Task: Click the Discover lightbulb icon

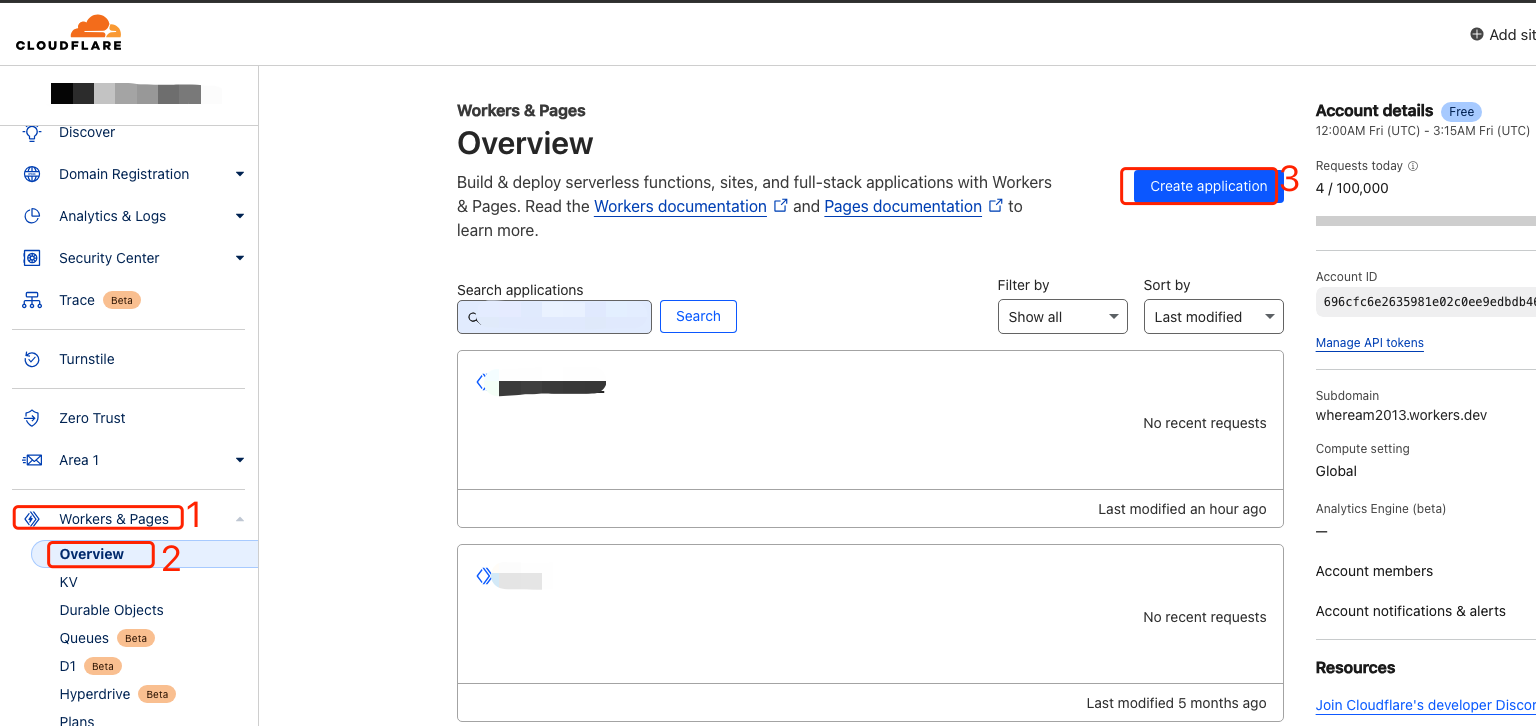Action: click(x=32, y=132)
